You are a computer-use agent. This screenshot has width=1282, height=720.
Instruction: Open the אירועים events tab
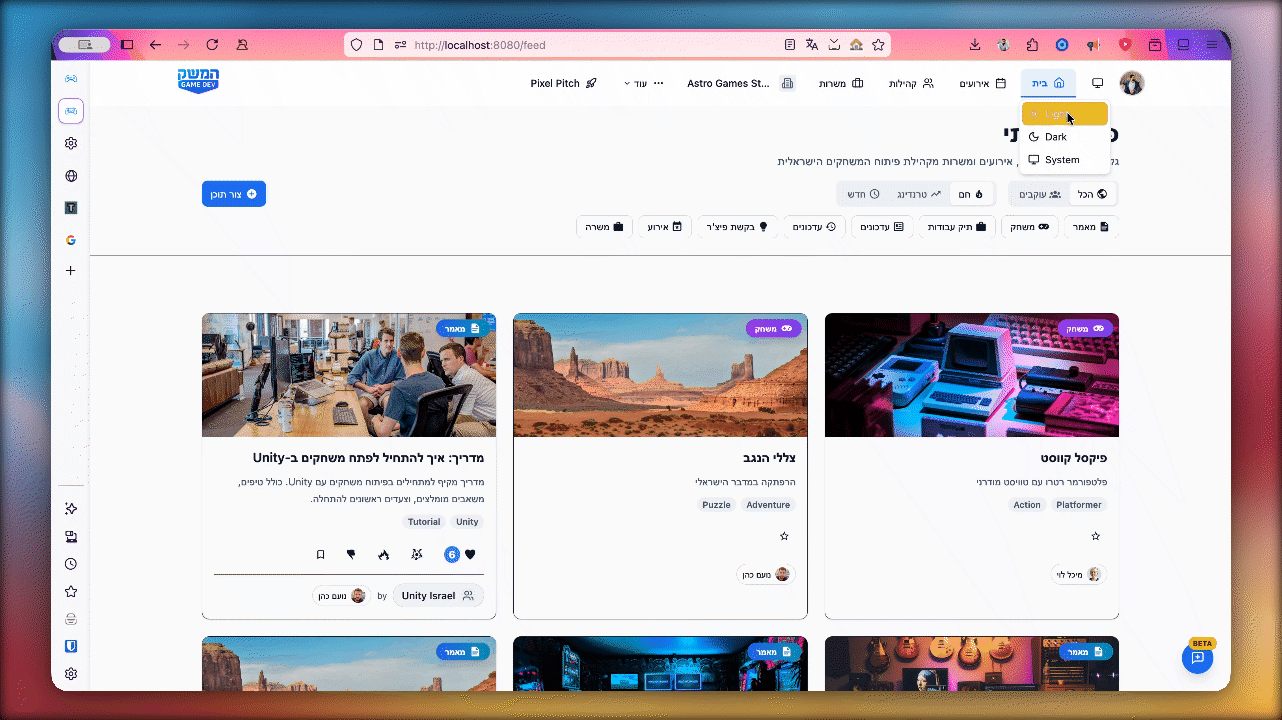pyautogui.click(x=982, y=83)
